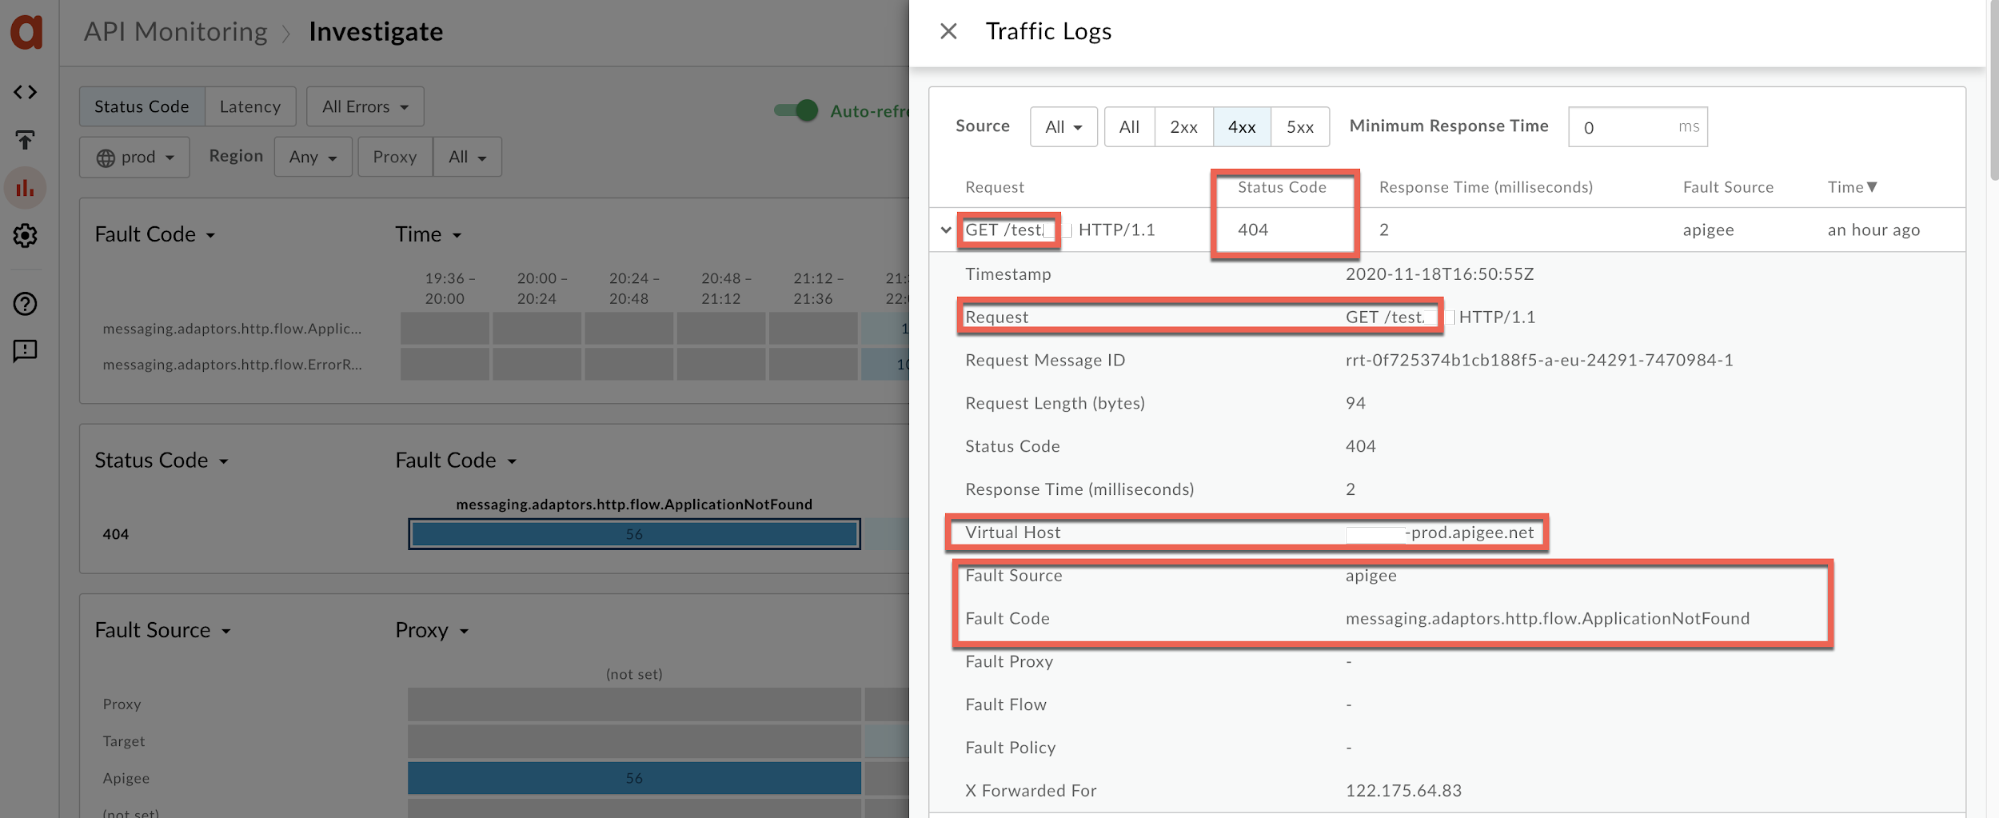Filter traffic logs by 2xx
This screenshot has width=1999, height=818.
[1184, 127]
